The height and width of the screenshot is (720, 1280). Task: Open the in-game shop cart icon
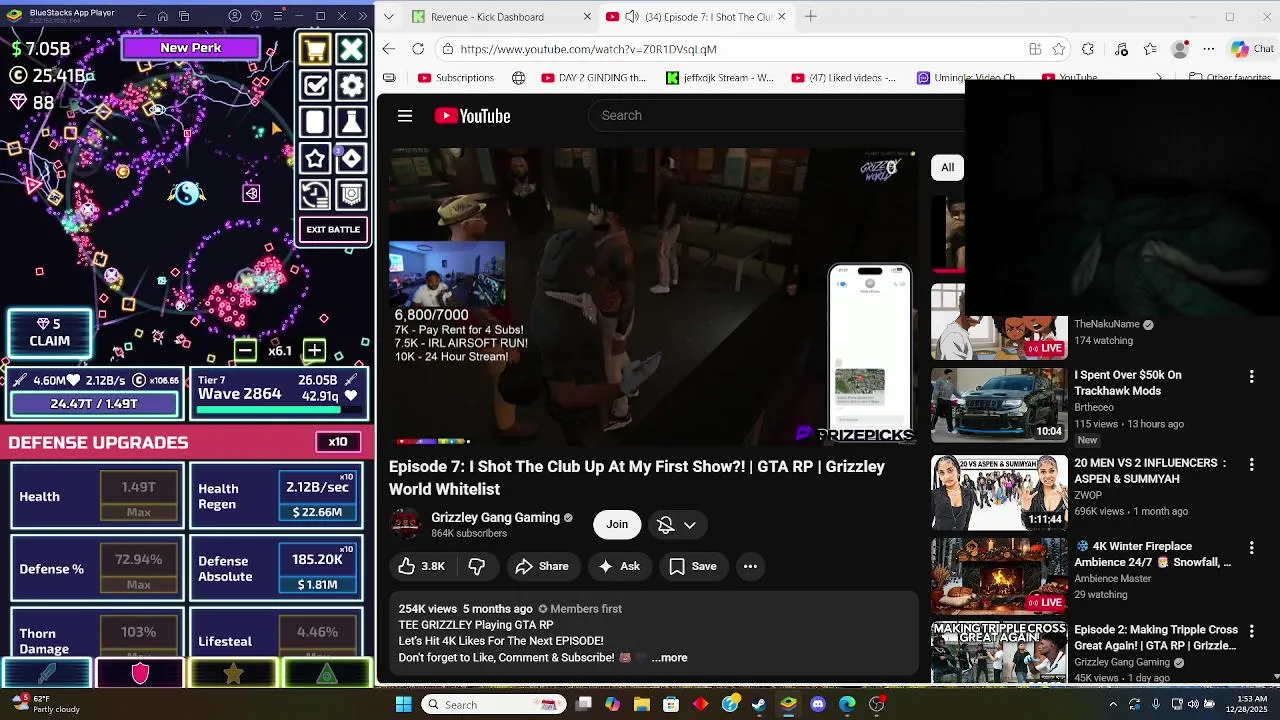click(x=315, y=49)
